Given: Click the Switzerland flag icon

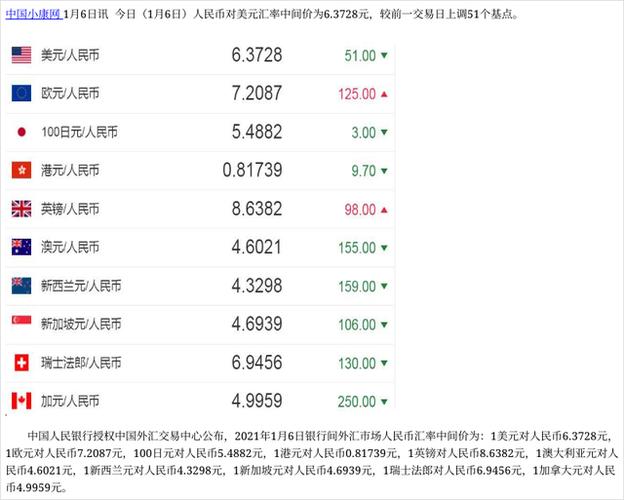Looking at the screenshot, I should pos(21,362).
